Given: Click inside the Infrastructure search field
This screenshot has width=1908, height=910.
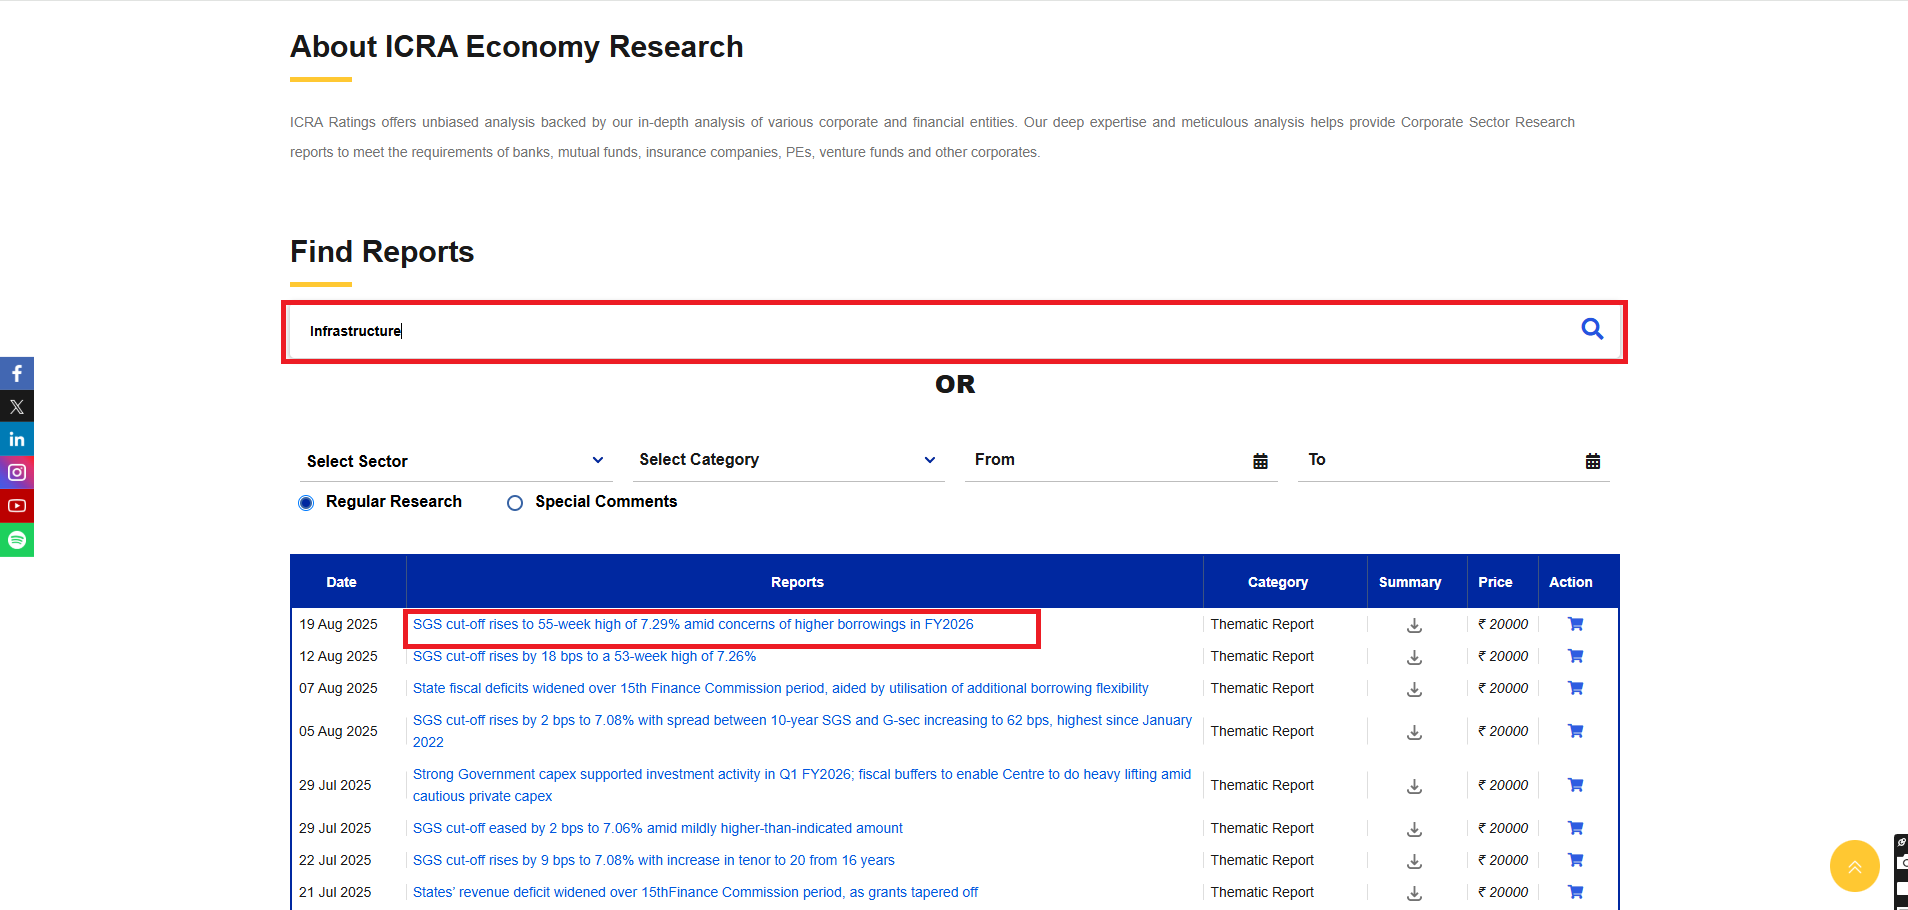Looking at the screenshot, I should click(x=900, y=331).
